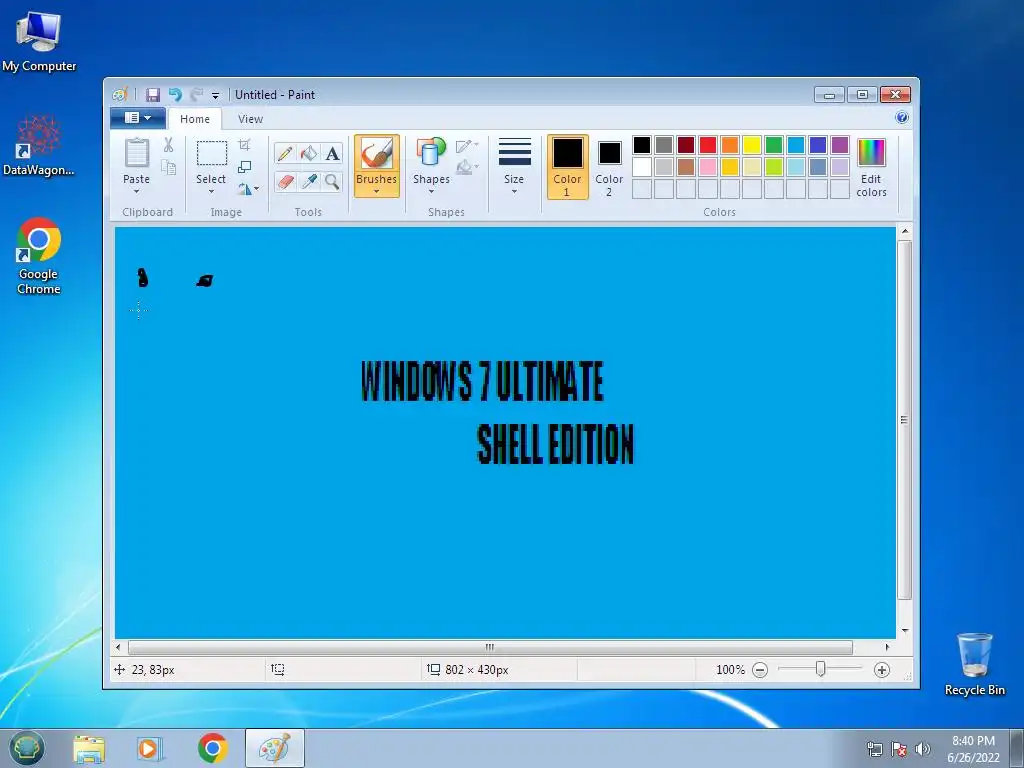Click the Crop icon in Image group
The height and width of the screenshot is (768, 1024).
click(244, 145)
